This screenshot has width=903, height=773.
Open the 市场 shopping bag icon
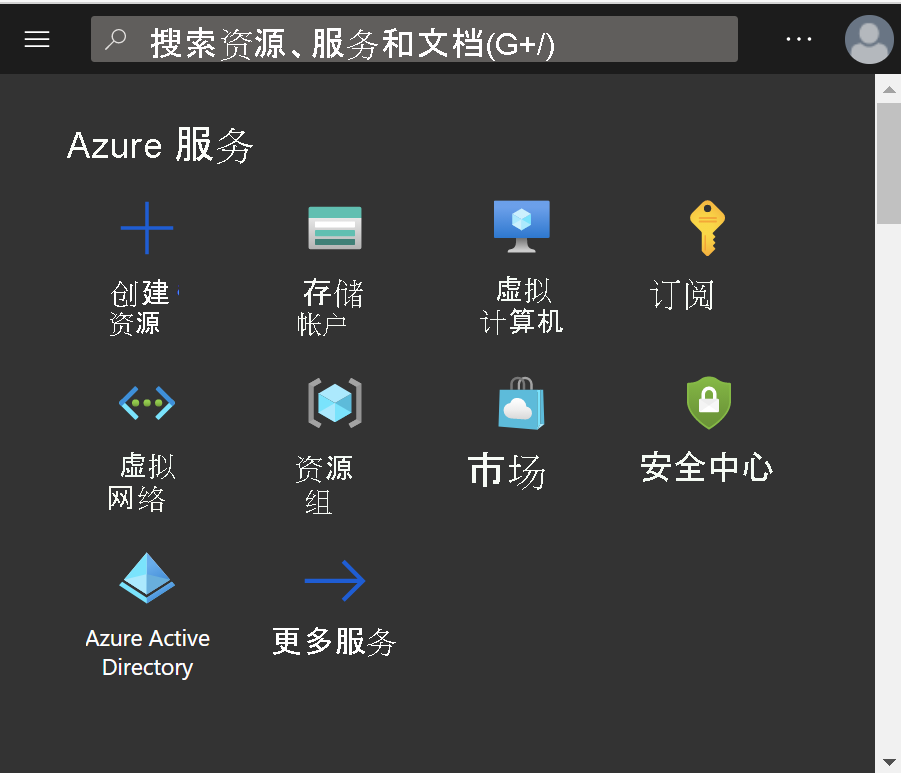coord(521,403)
